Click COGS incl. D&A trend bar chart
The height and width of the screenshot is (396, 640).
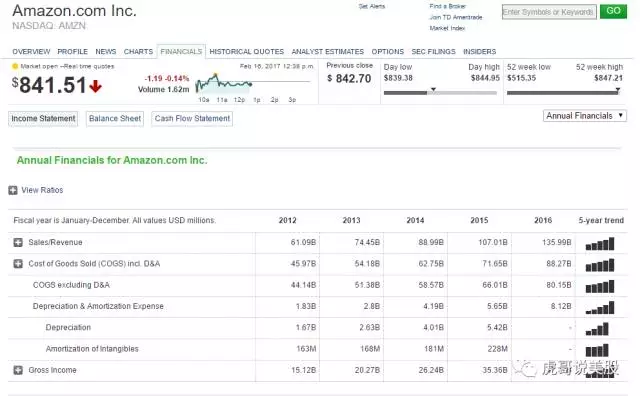(600, 265)
